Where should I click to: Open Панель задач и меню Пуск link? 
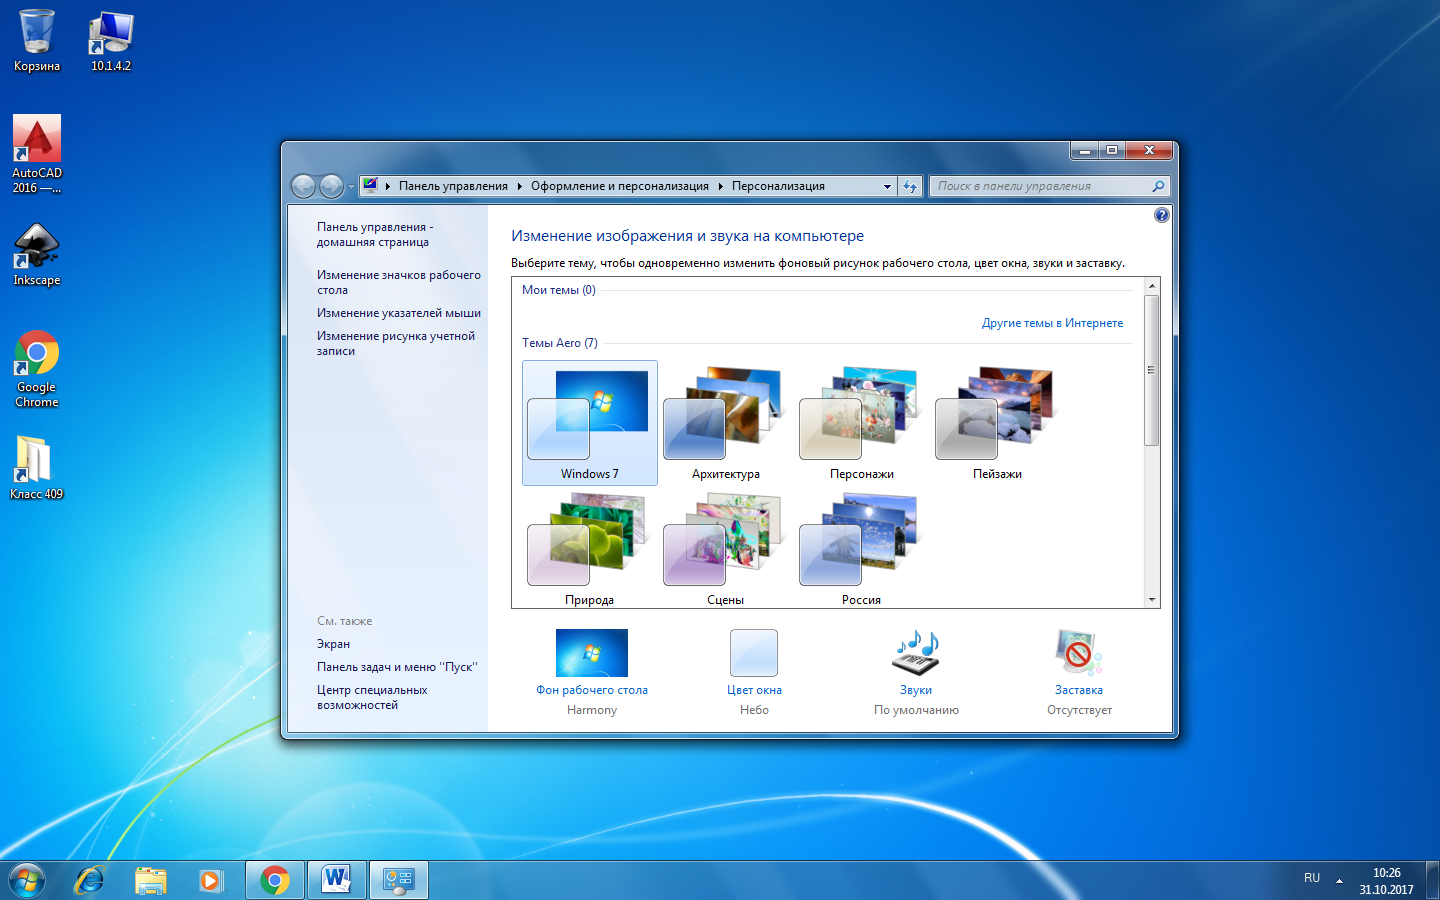(397, 667)
